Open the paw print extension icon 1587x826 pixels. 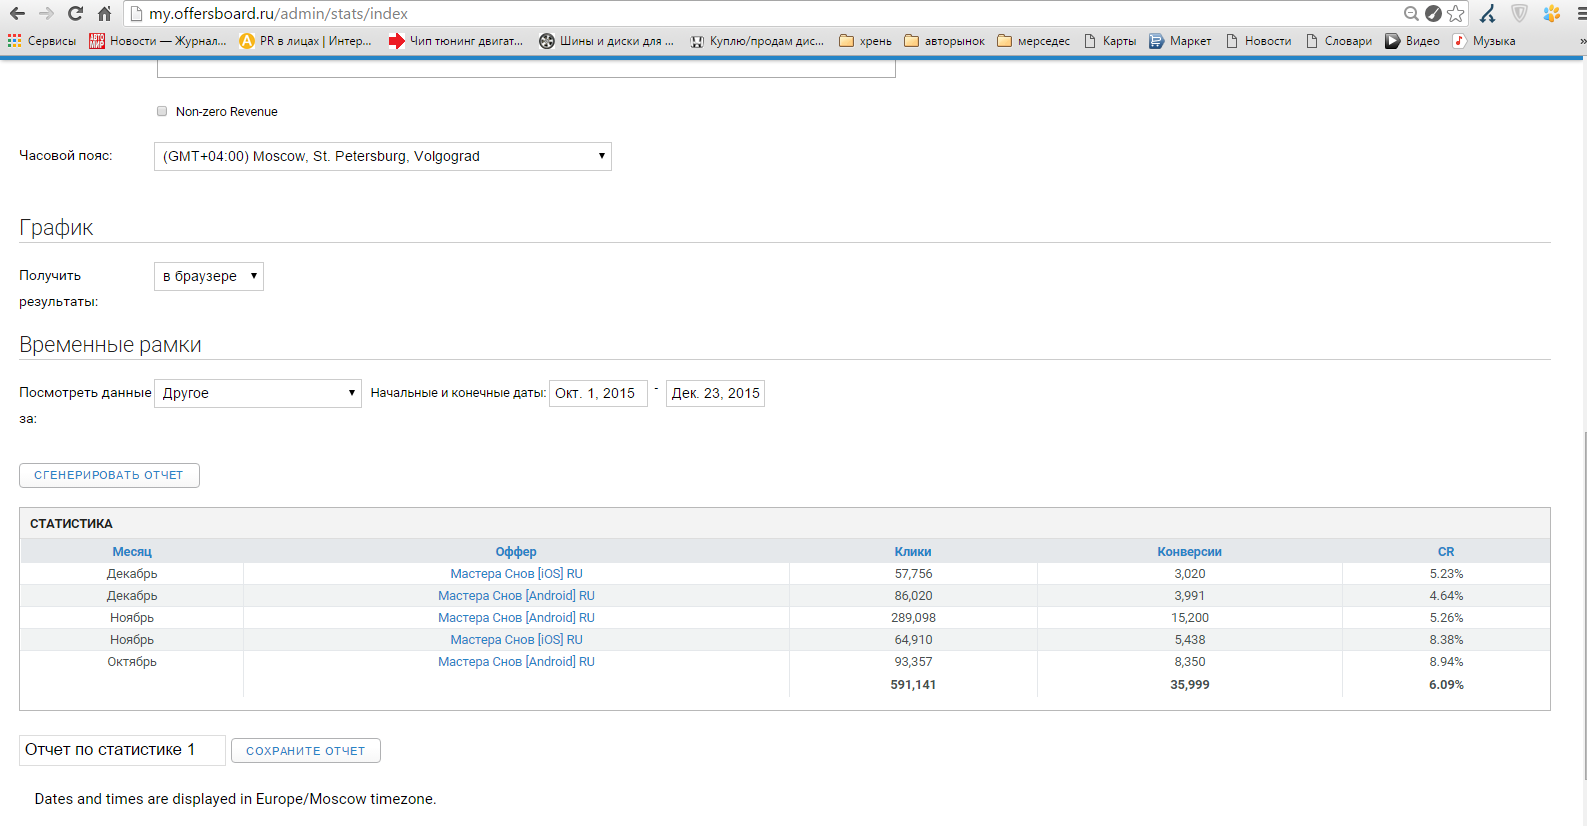pyautogui.click(x=1551, y=14)
